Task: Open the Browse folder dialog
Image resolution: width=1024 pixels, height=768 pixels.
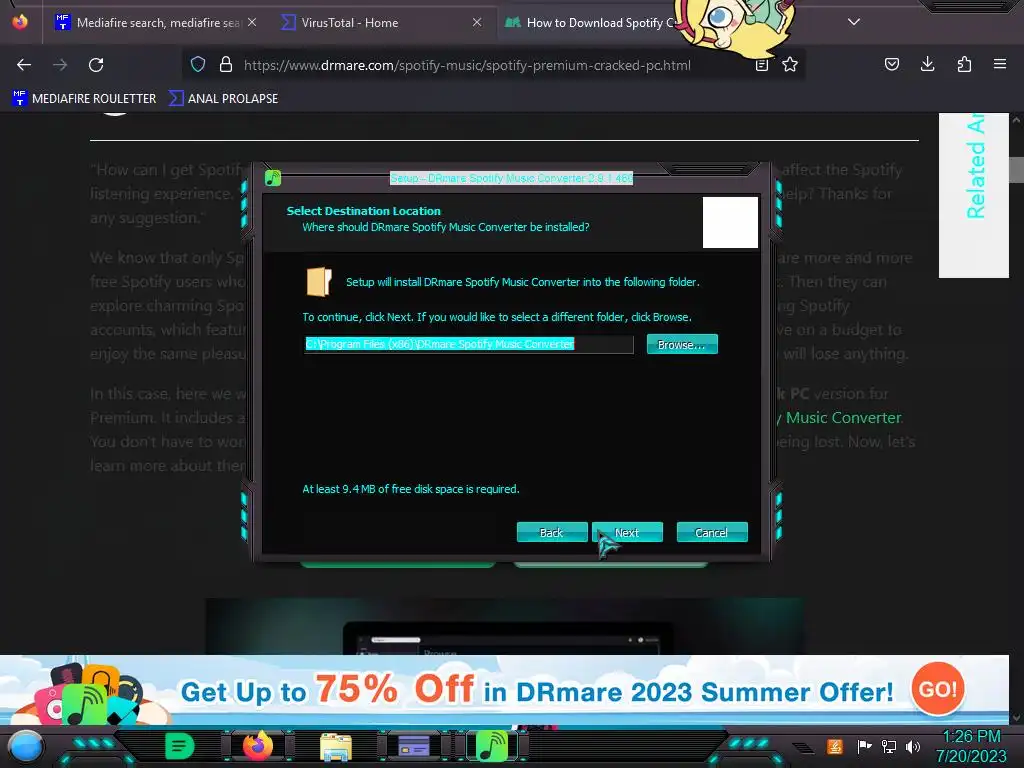Action: click(x=682, y=344)
